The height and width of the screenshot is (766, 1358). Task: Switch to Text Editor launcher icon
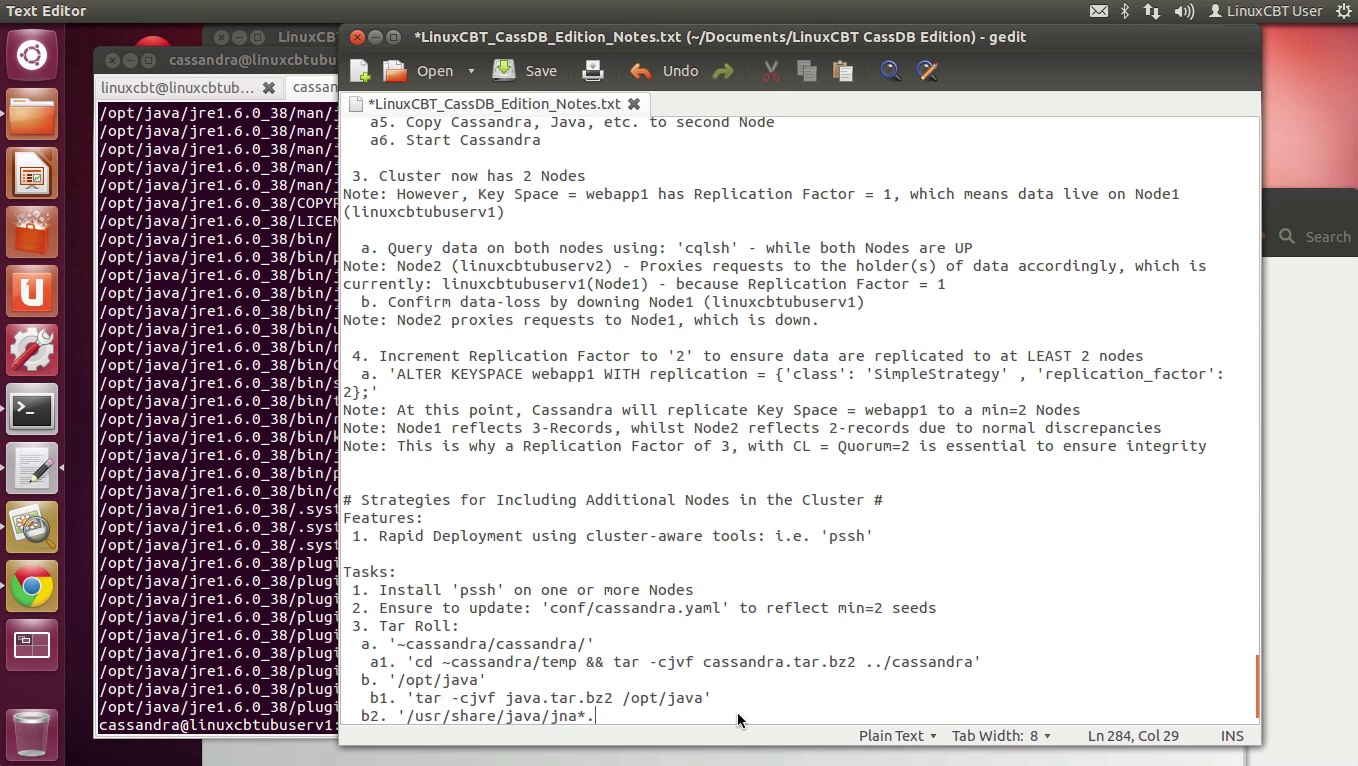pyautogui.click(x=32, y=469)
